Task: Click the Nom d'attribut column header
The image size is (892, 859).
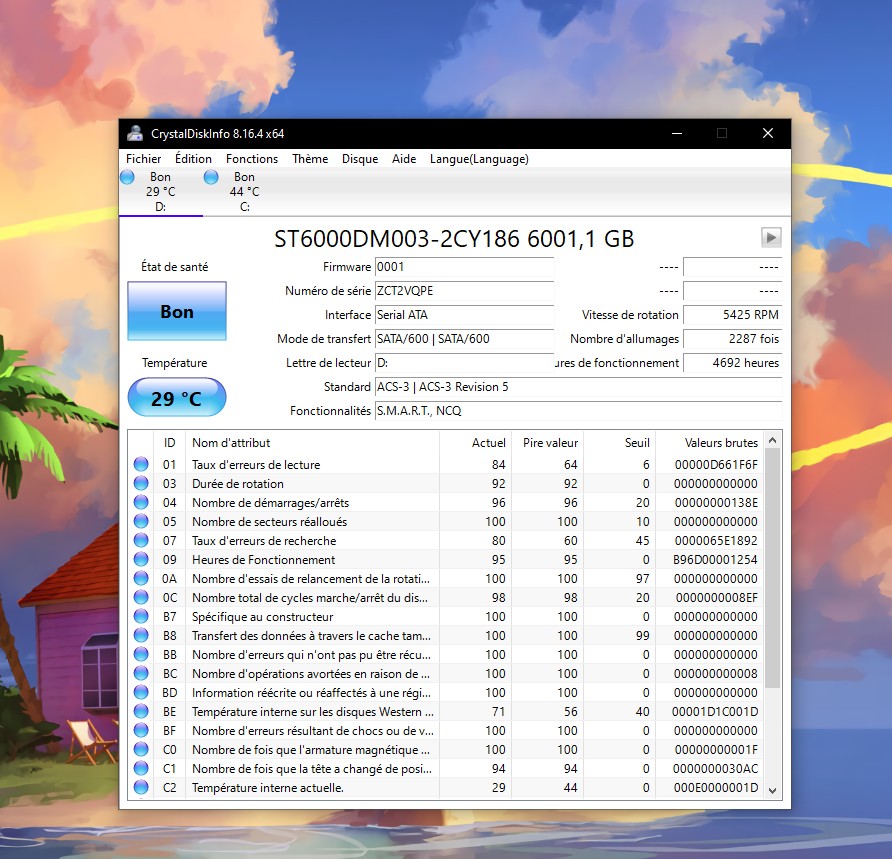Action: pos(312,443)
